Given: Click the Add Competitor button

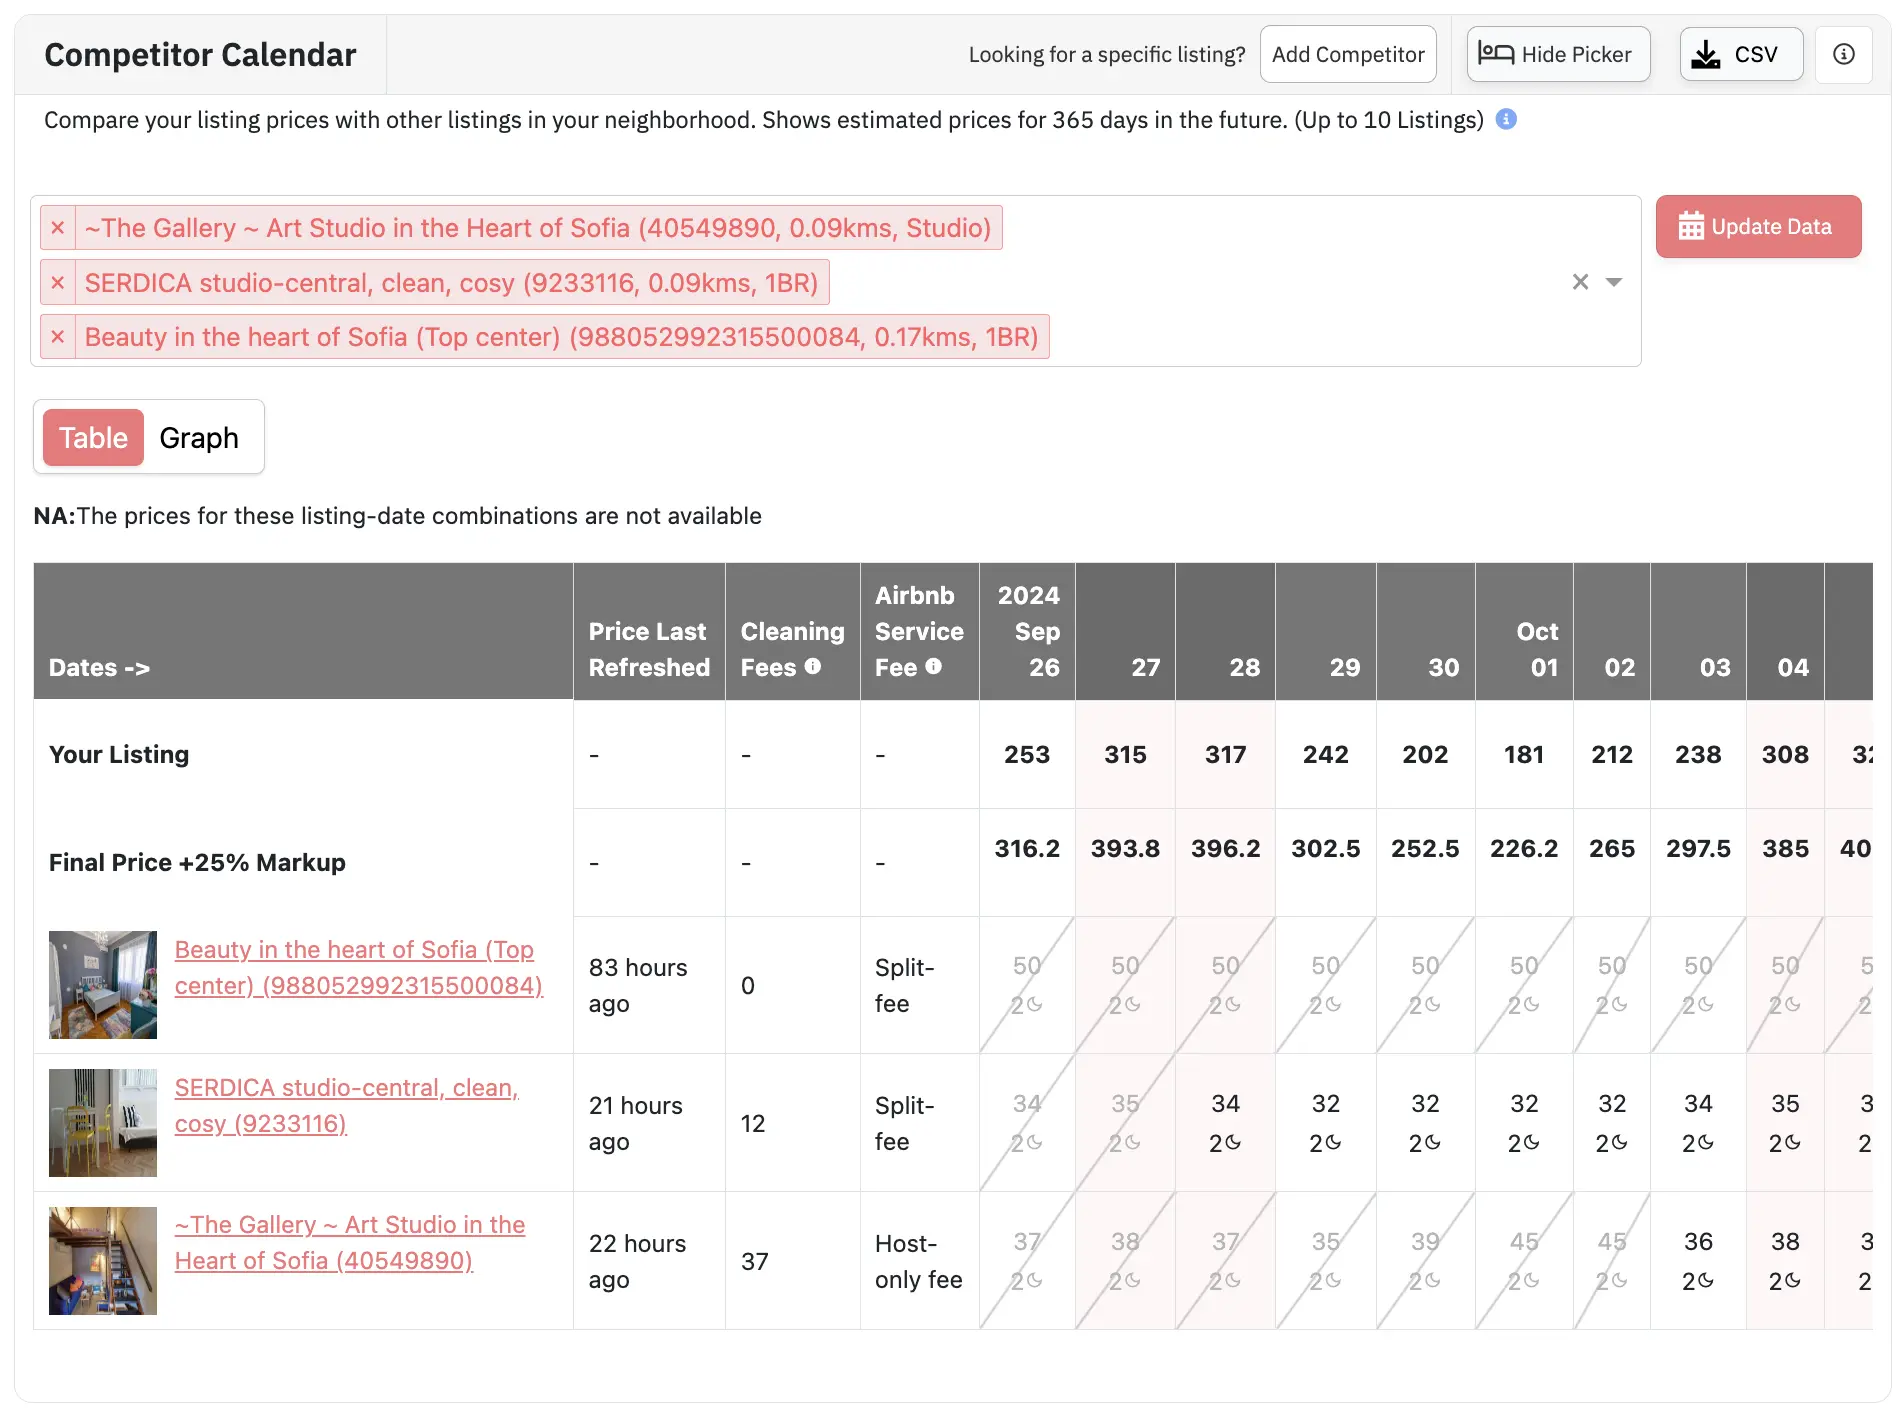Looking at the screenshot, I should [1347, 54].
